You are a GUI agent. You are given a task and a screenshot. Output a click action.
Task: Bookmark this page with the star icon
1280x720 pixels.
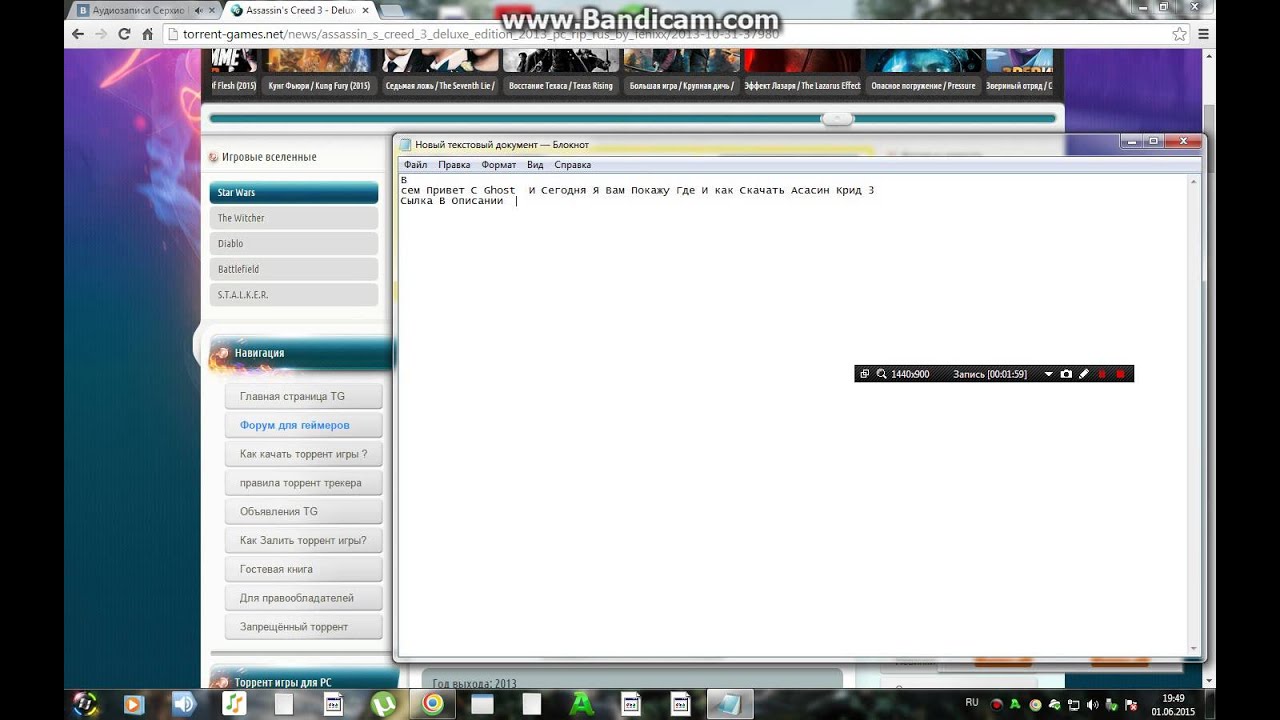coord(1180,33)
